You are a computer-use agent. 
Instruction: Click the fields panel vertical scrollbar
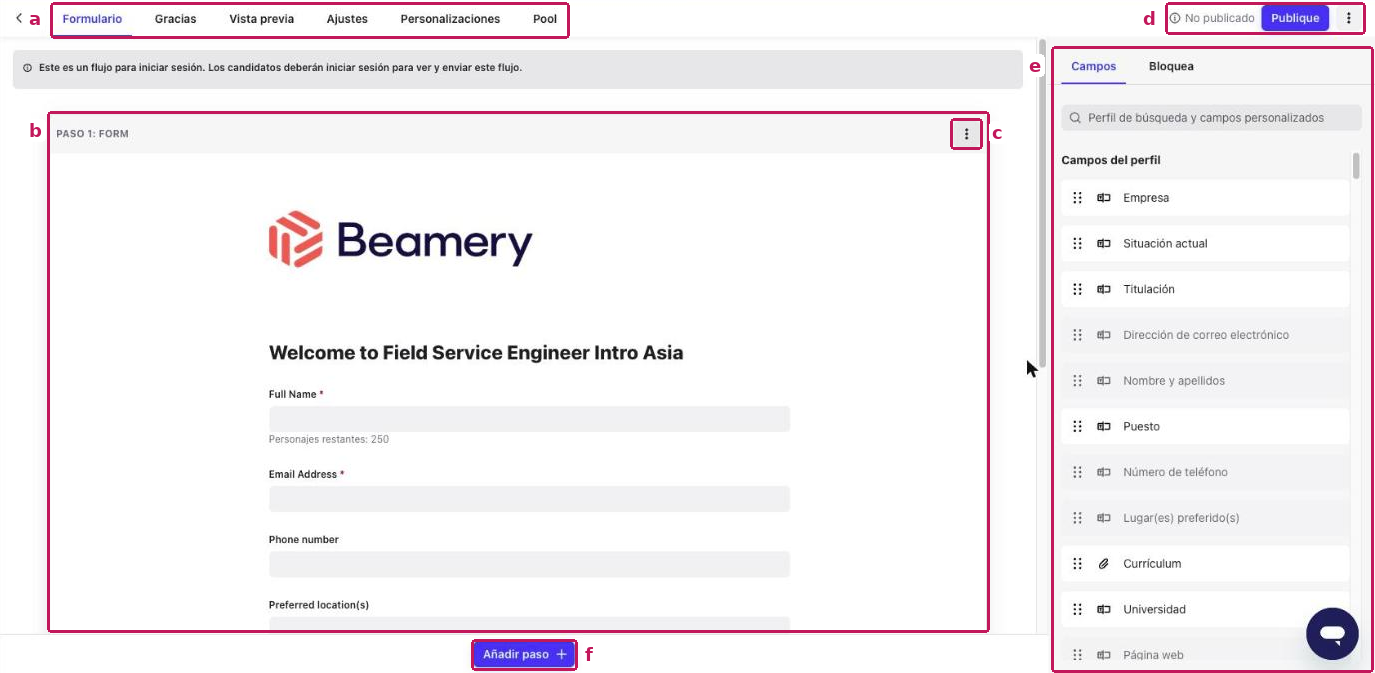pyautogui.click(x=1356, y=165)
